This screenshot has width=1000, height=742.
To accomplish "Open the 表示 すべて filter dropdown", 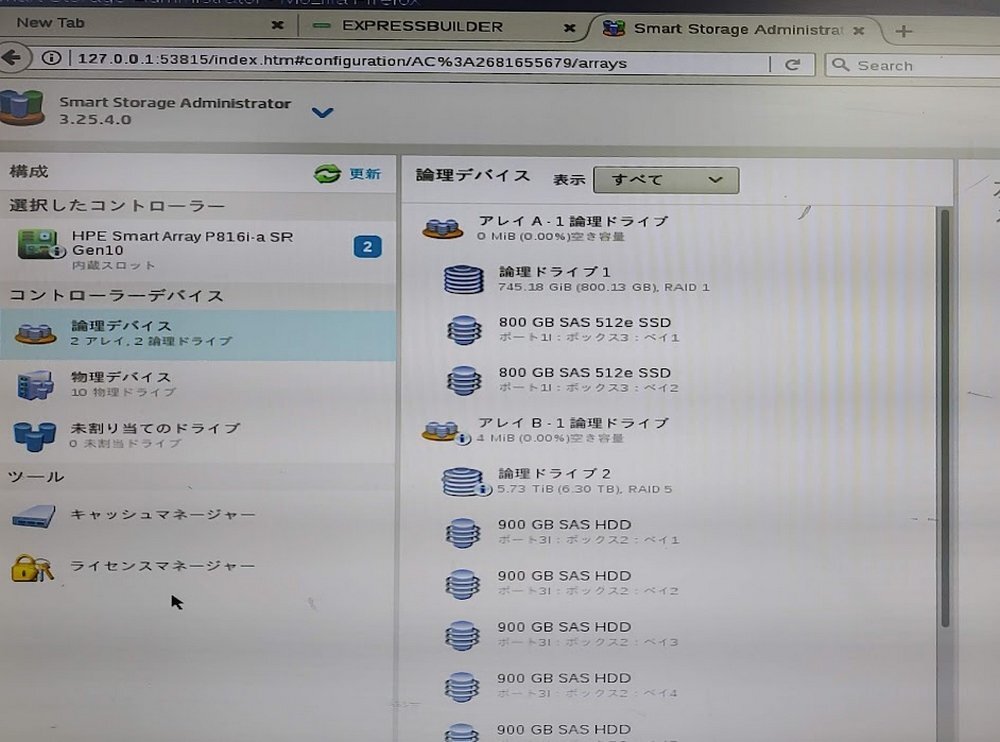I will click(666, 180).
